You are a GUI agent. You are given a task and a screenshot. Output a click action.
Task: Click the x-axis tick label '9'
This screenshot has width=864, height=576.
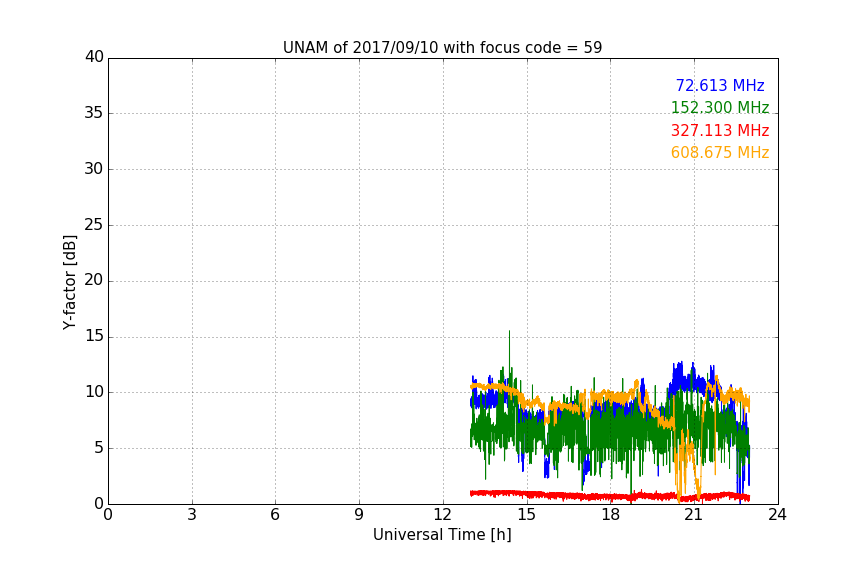pos(359,515)
